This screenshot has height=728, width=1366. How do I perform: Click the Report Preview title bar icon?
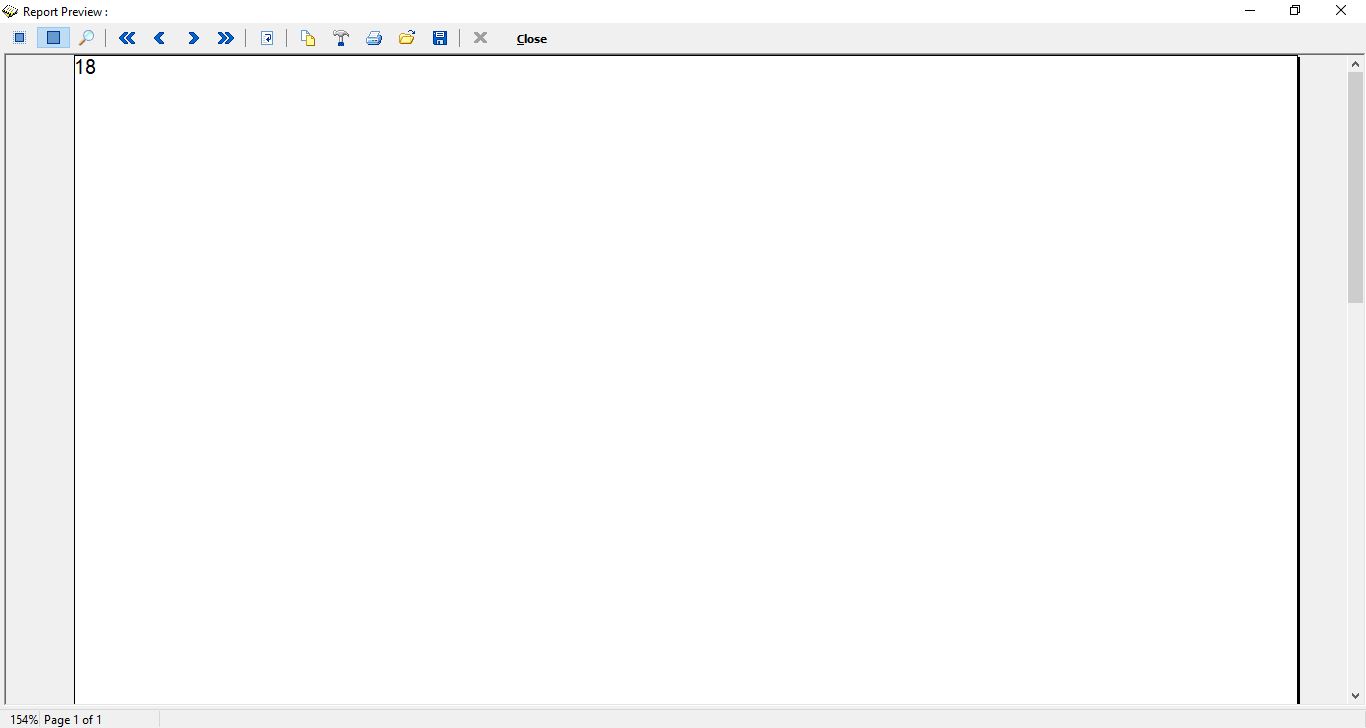coord(11,11)
